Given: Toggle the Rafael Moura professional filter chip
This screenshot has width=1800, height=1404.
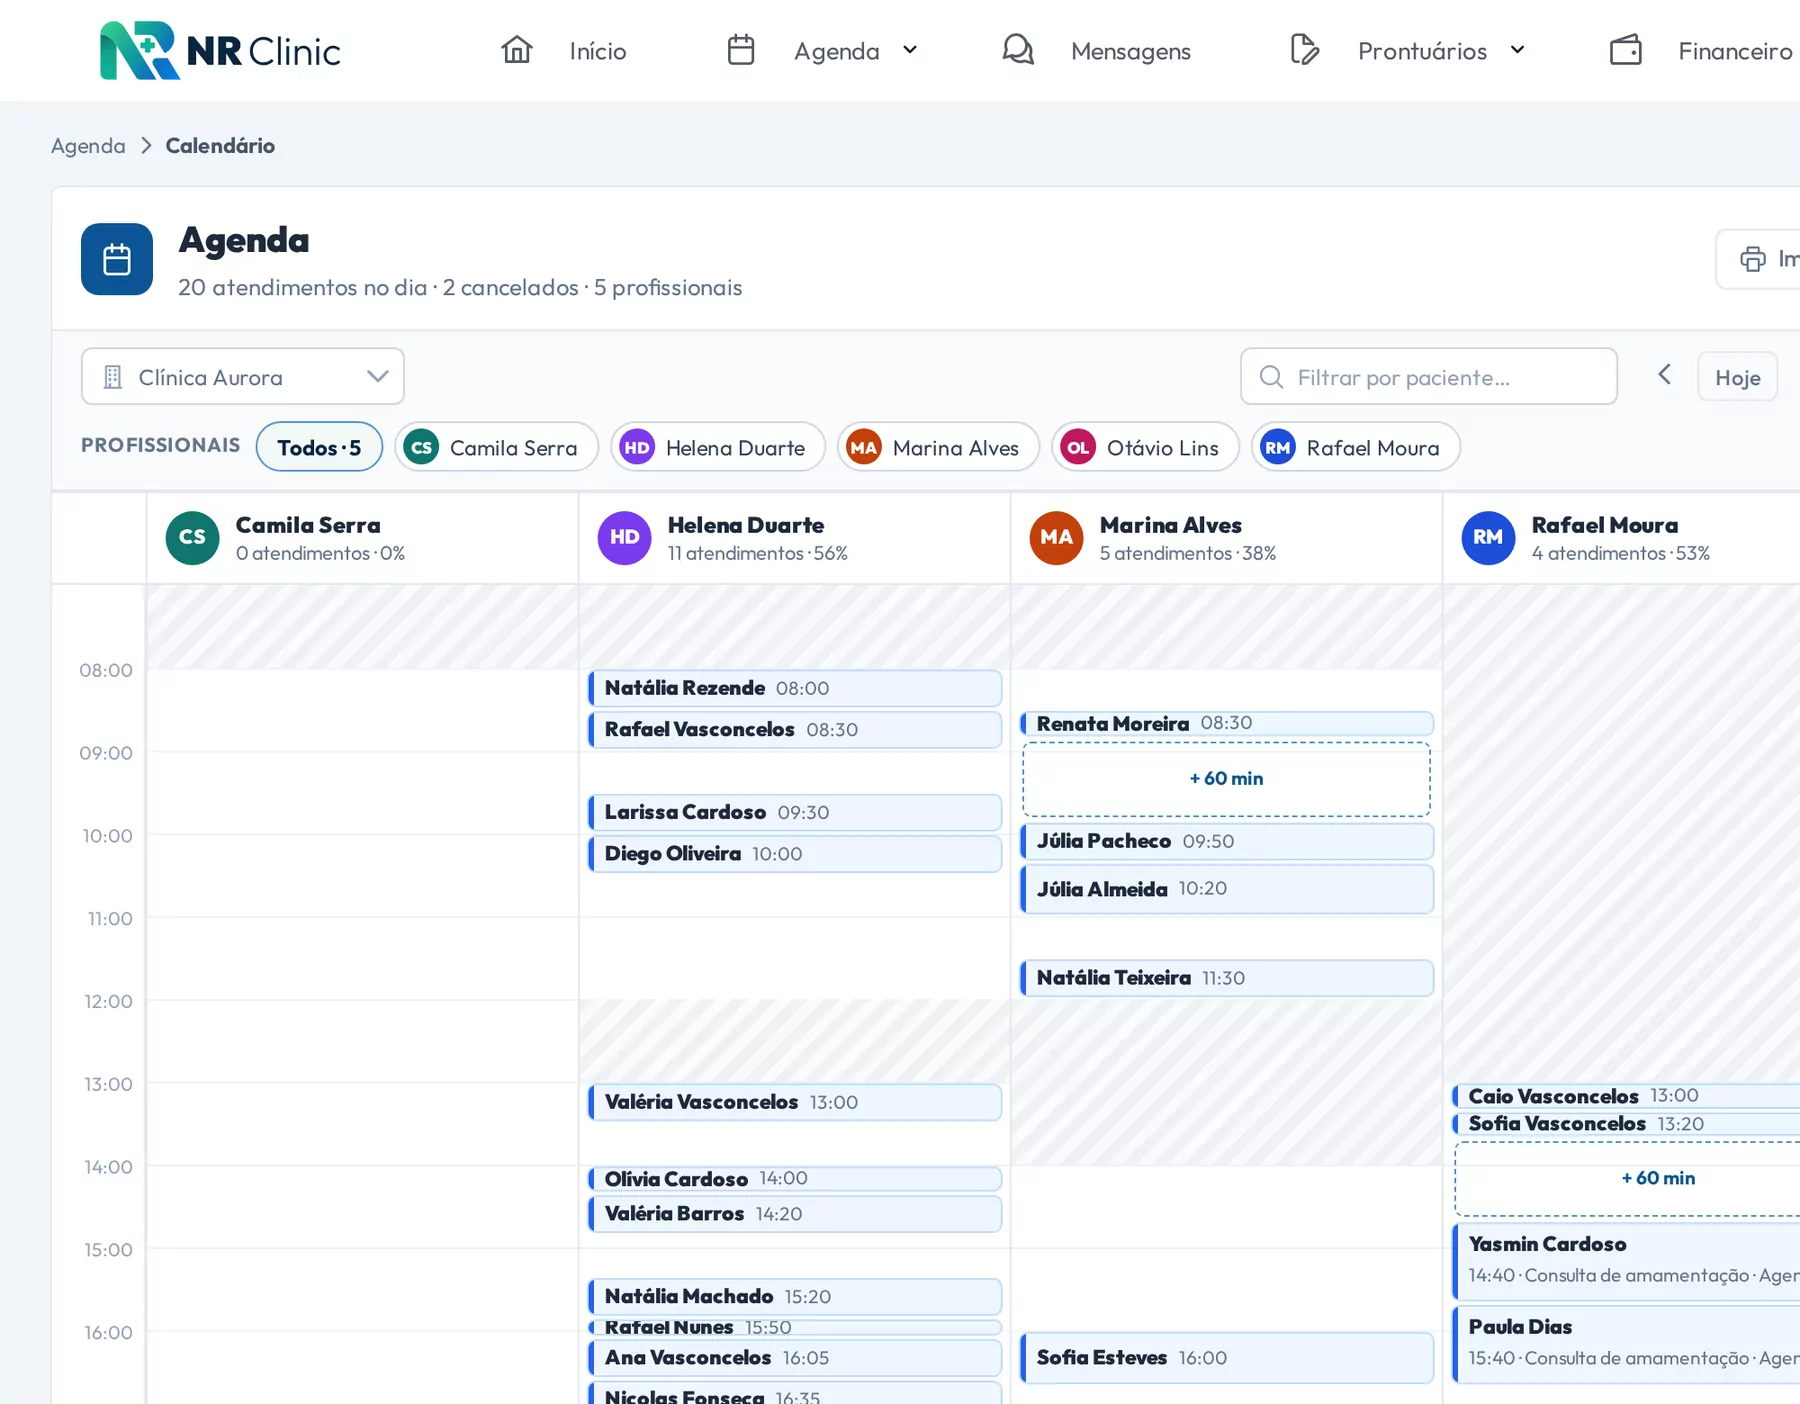Looking at the screenshot, I should pos(1355,447).
